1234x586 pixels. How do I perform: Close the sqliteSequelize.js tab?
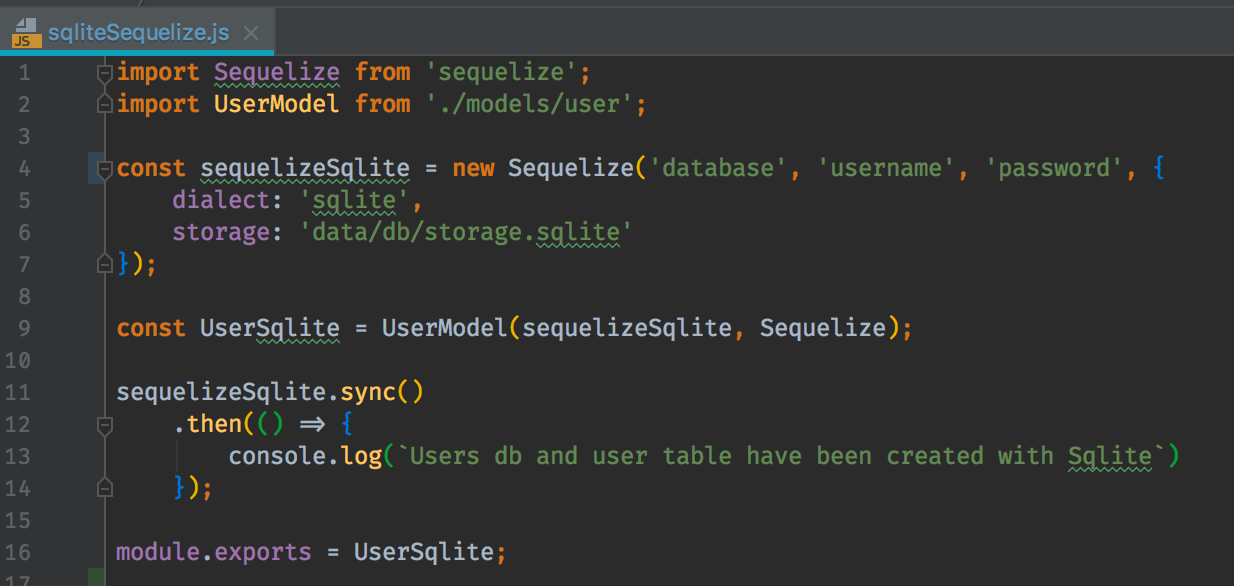tap(251, 33)
